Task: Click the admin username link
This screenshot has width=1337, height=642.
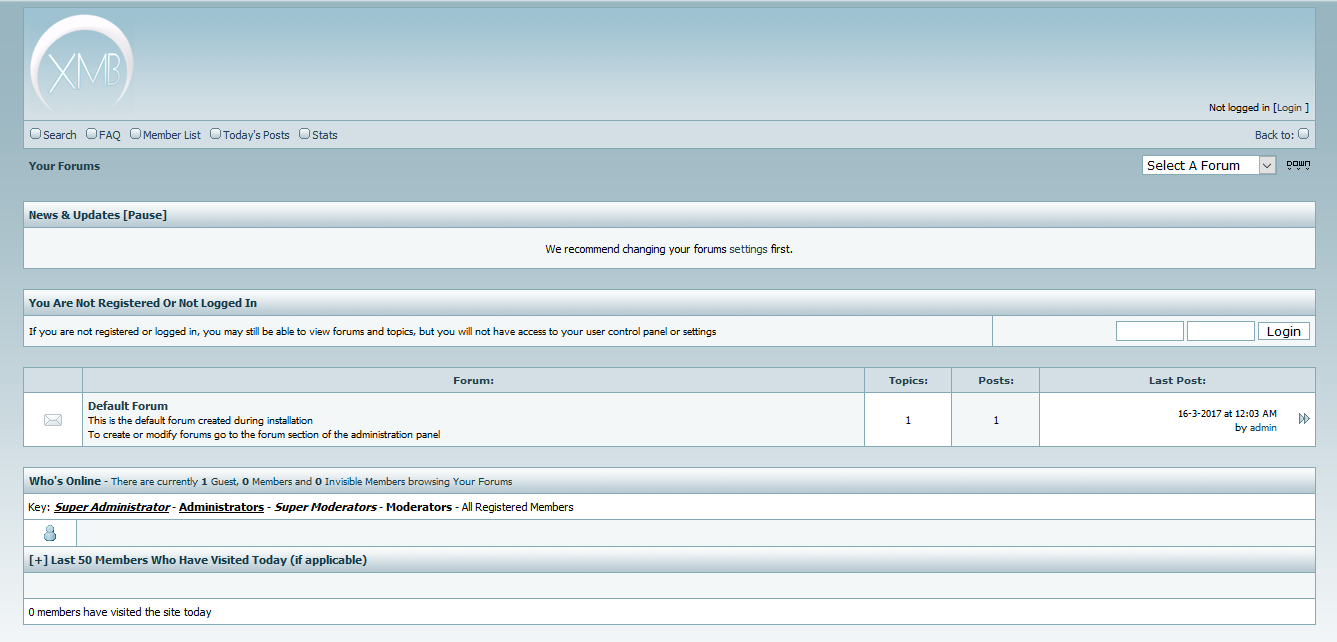Action: (x=1262, y=427)
